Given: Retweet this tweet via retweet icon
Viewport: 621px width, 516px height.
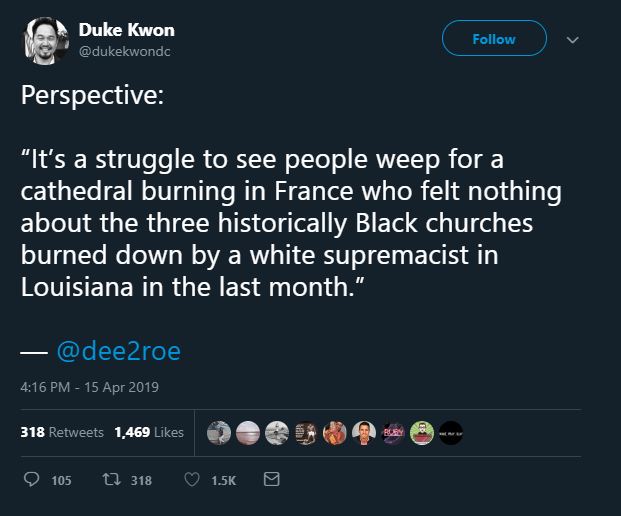Looking at the screenshot, I should pyautogui.click(x=110, y=480).
